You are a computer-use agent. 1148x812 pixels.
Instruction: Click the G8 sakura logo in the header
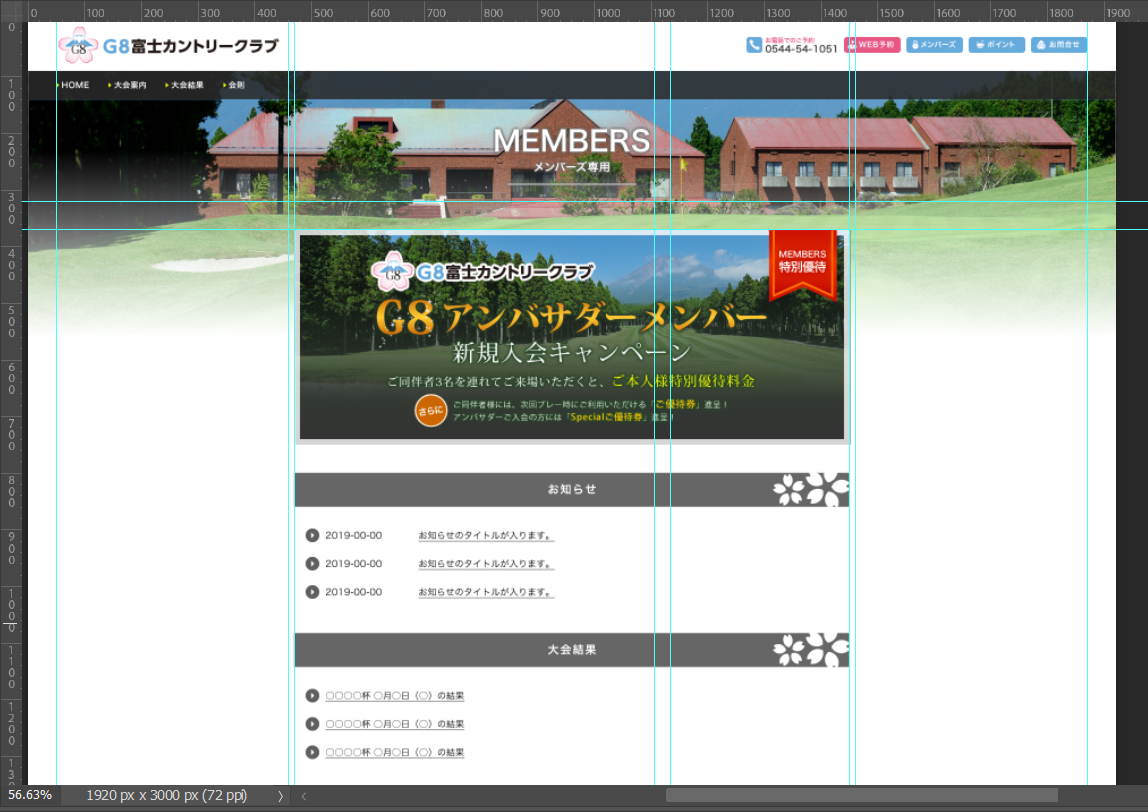click(x=78, y=45)
